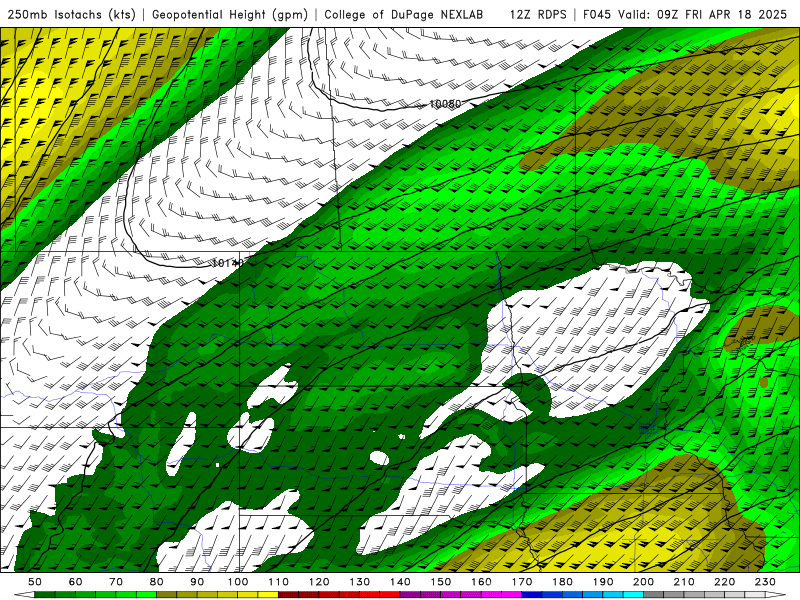800x600 pixels.
Task: Click the 150 value on the color scale
Action: coord(441,582)
